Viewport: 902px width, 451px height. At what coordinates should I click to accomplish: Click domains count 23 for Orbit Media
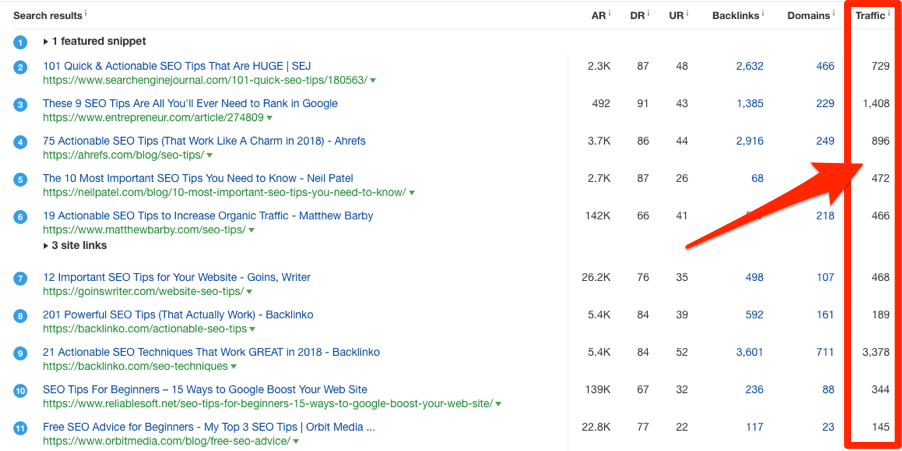[828, 427]
